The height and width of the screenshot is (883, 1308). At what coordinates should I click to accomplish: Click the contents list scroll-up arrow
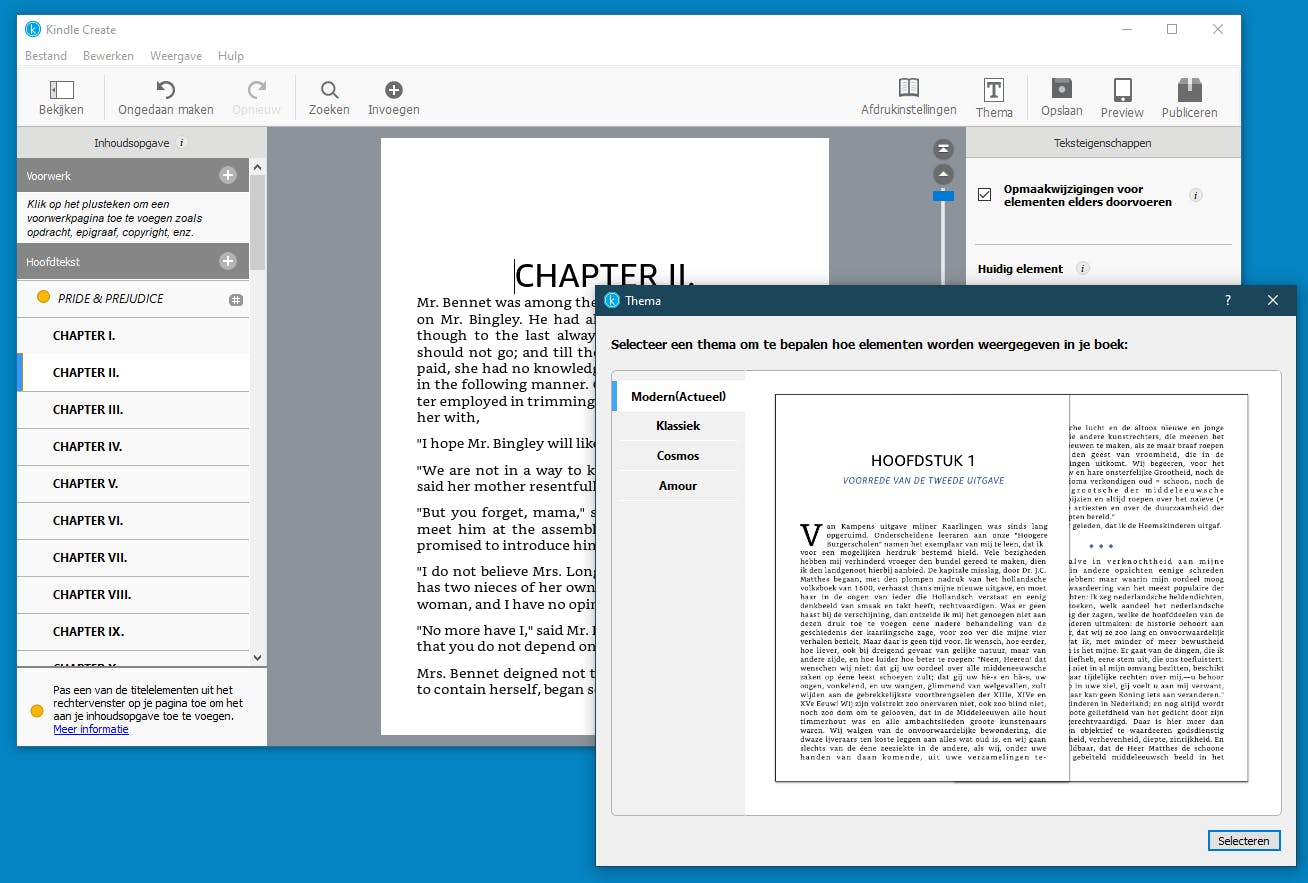click(x=257, y=167)
